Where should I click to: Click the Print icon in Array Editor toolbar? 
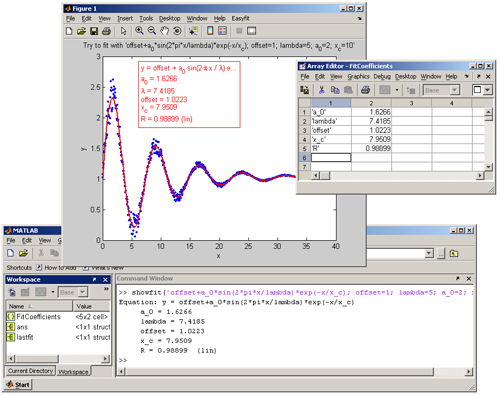pyautogui.click(x=365, y=90)
